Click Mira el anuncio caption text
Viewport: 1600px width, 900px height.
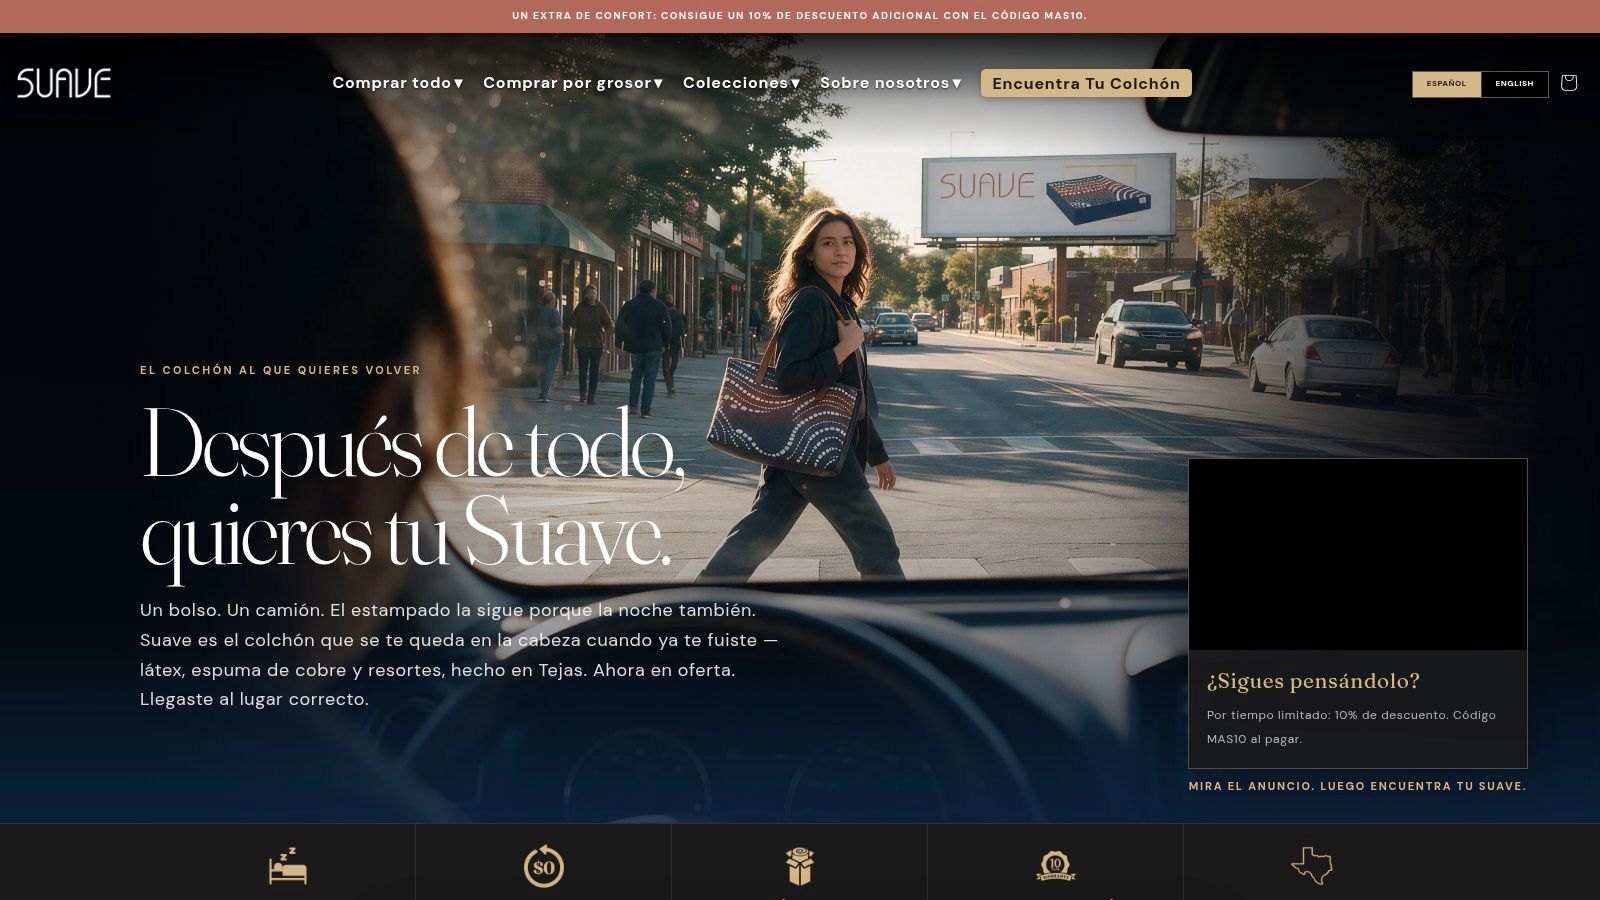1357,786
